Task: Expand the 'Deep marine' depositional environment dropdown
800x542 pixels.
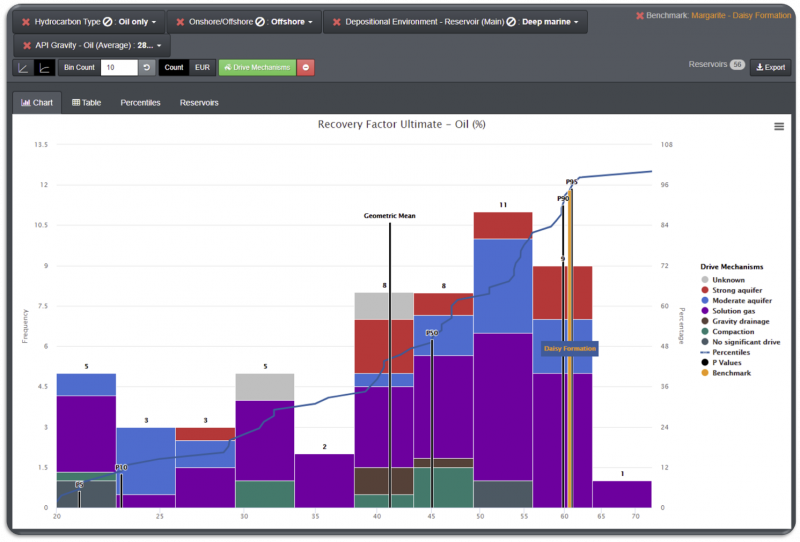Action: pos(546,21)
